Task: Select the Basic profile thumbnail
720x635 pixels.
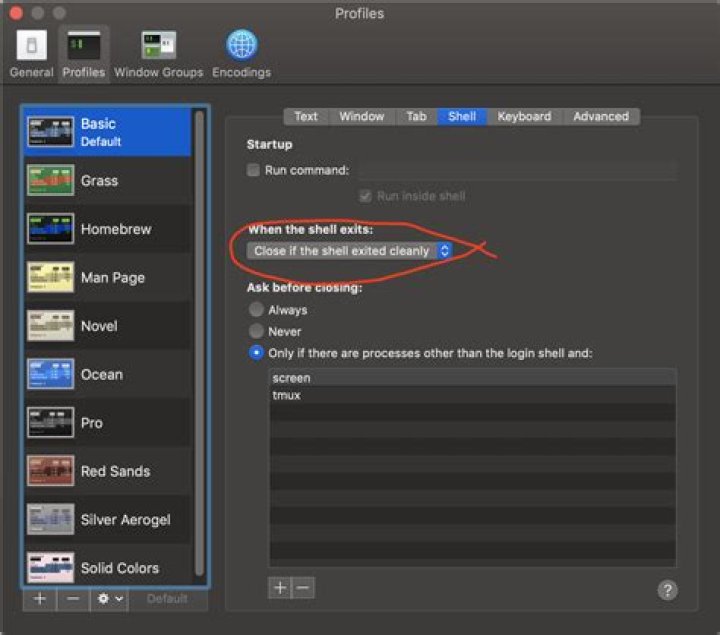Action: (x=51, y=132)
